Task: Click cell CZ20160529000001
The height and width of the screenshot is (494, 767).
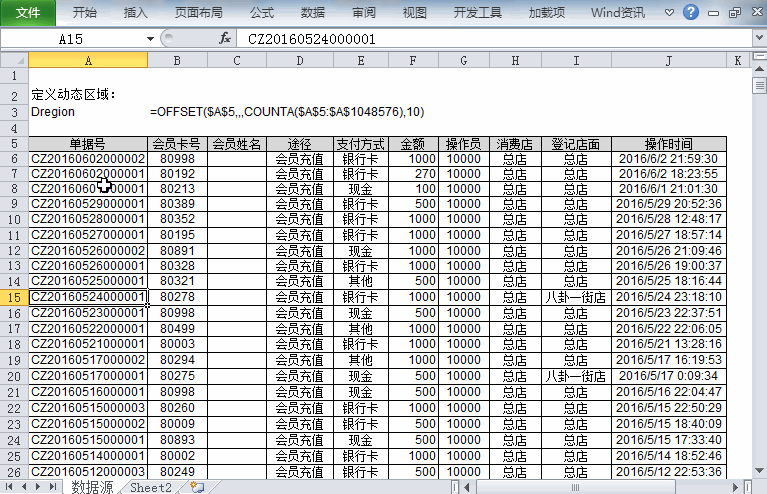Action: pos(88,204)
